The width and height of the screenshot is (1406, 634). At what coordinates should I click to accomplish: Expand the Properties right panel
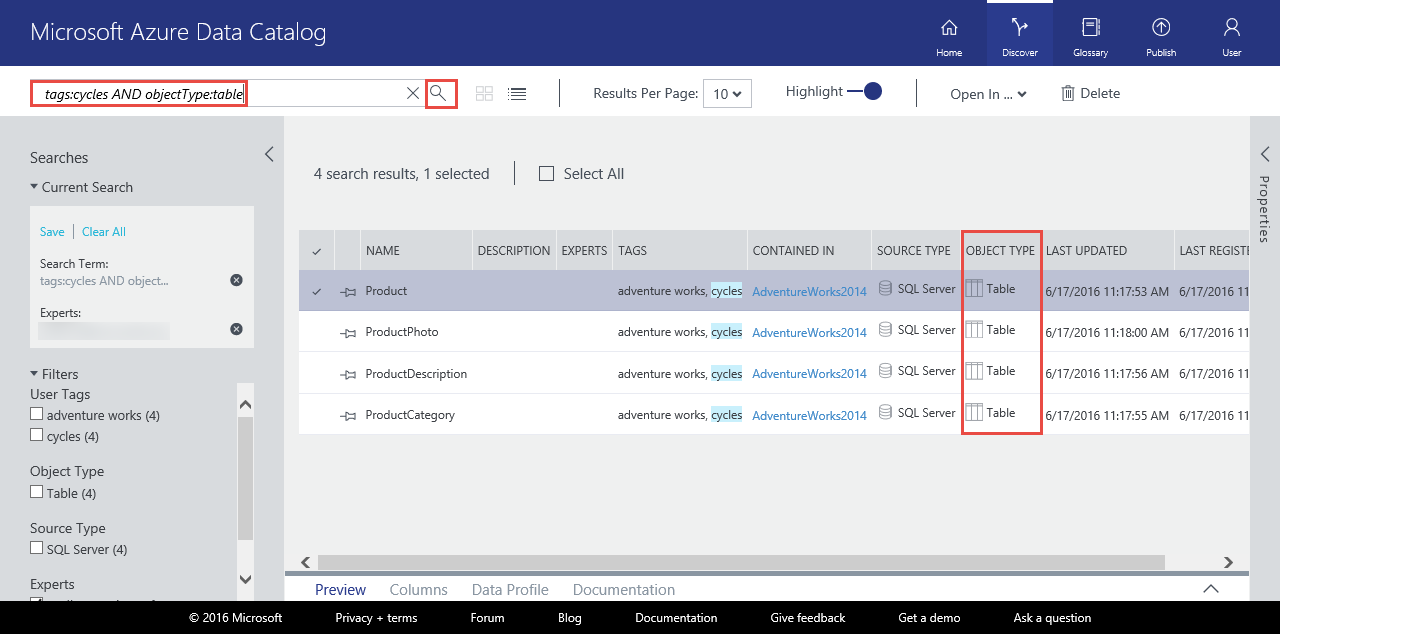click(1265, 154)
